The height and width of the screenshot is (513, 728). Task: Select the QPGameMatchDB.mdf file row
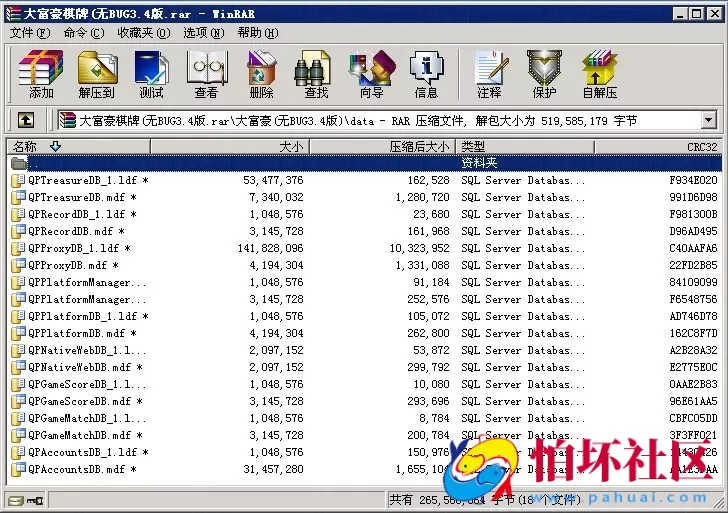pos(364,435)
